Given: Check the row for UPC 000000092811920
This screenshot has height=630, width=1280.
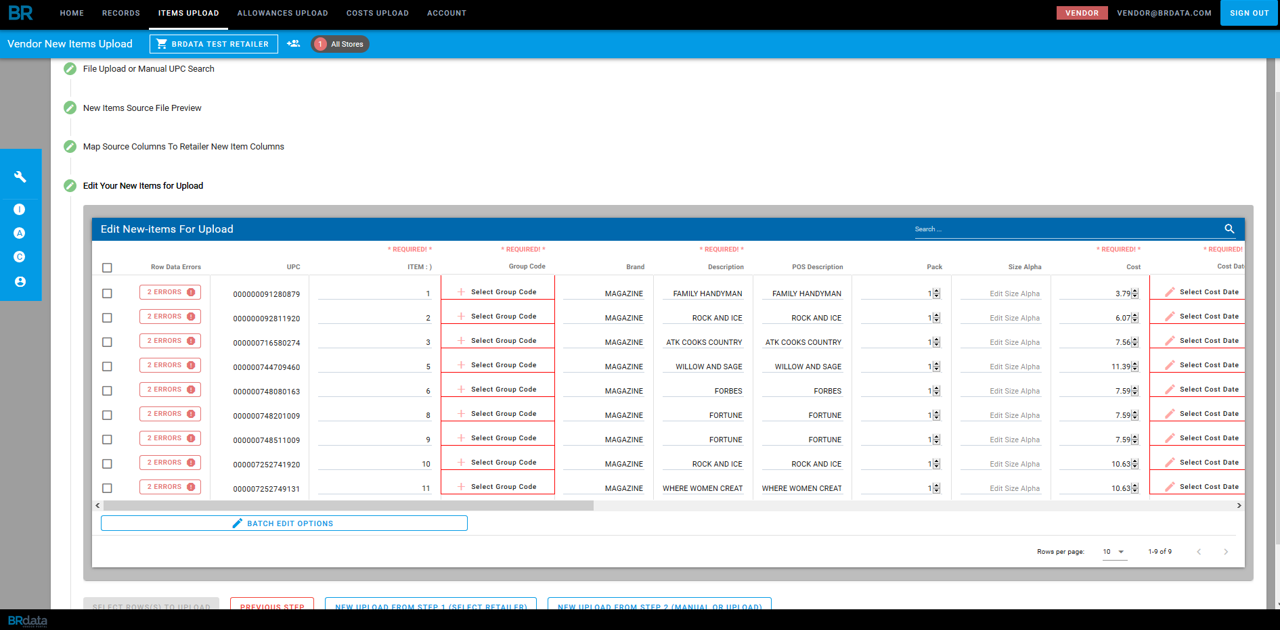Looking at the screenshot, I should click(107, 318).
